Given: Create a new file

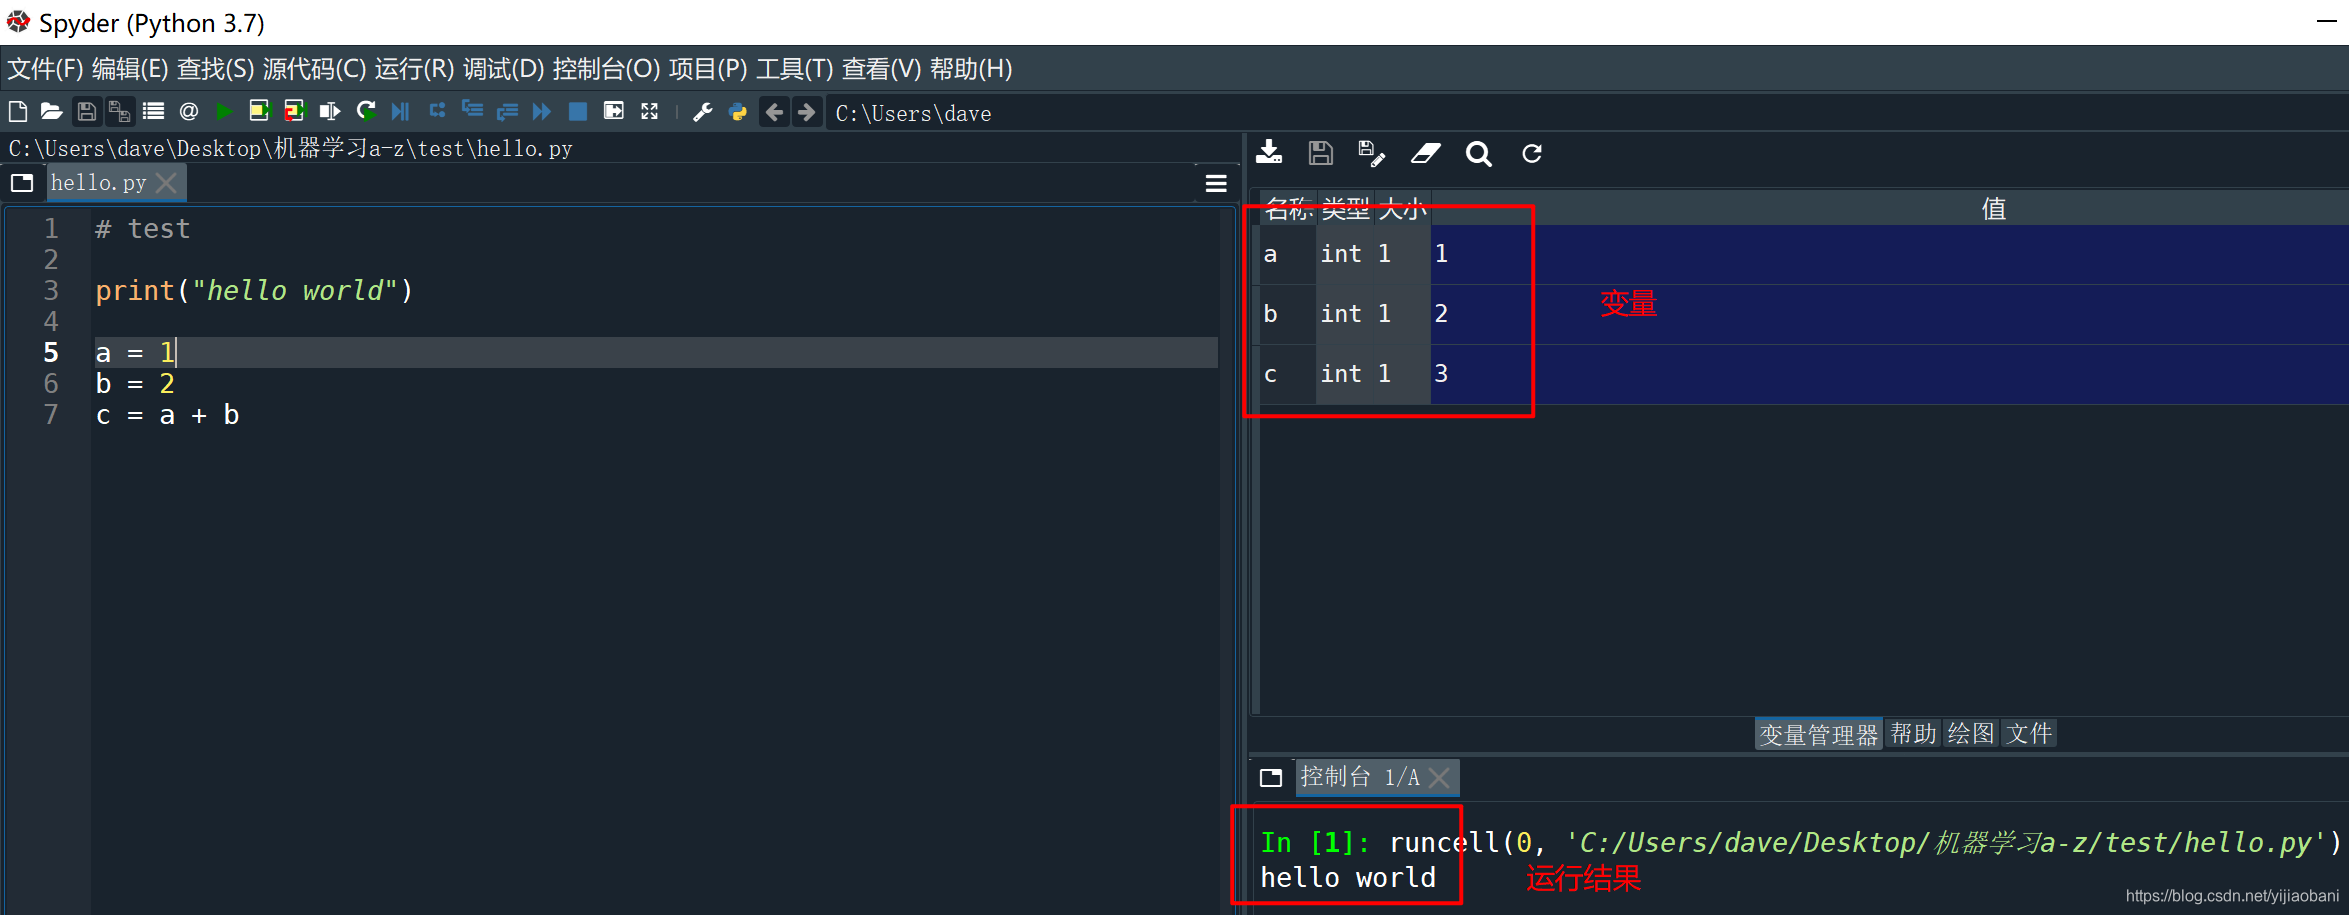Looking at the screenshot, I should (17, 111).
